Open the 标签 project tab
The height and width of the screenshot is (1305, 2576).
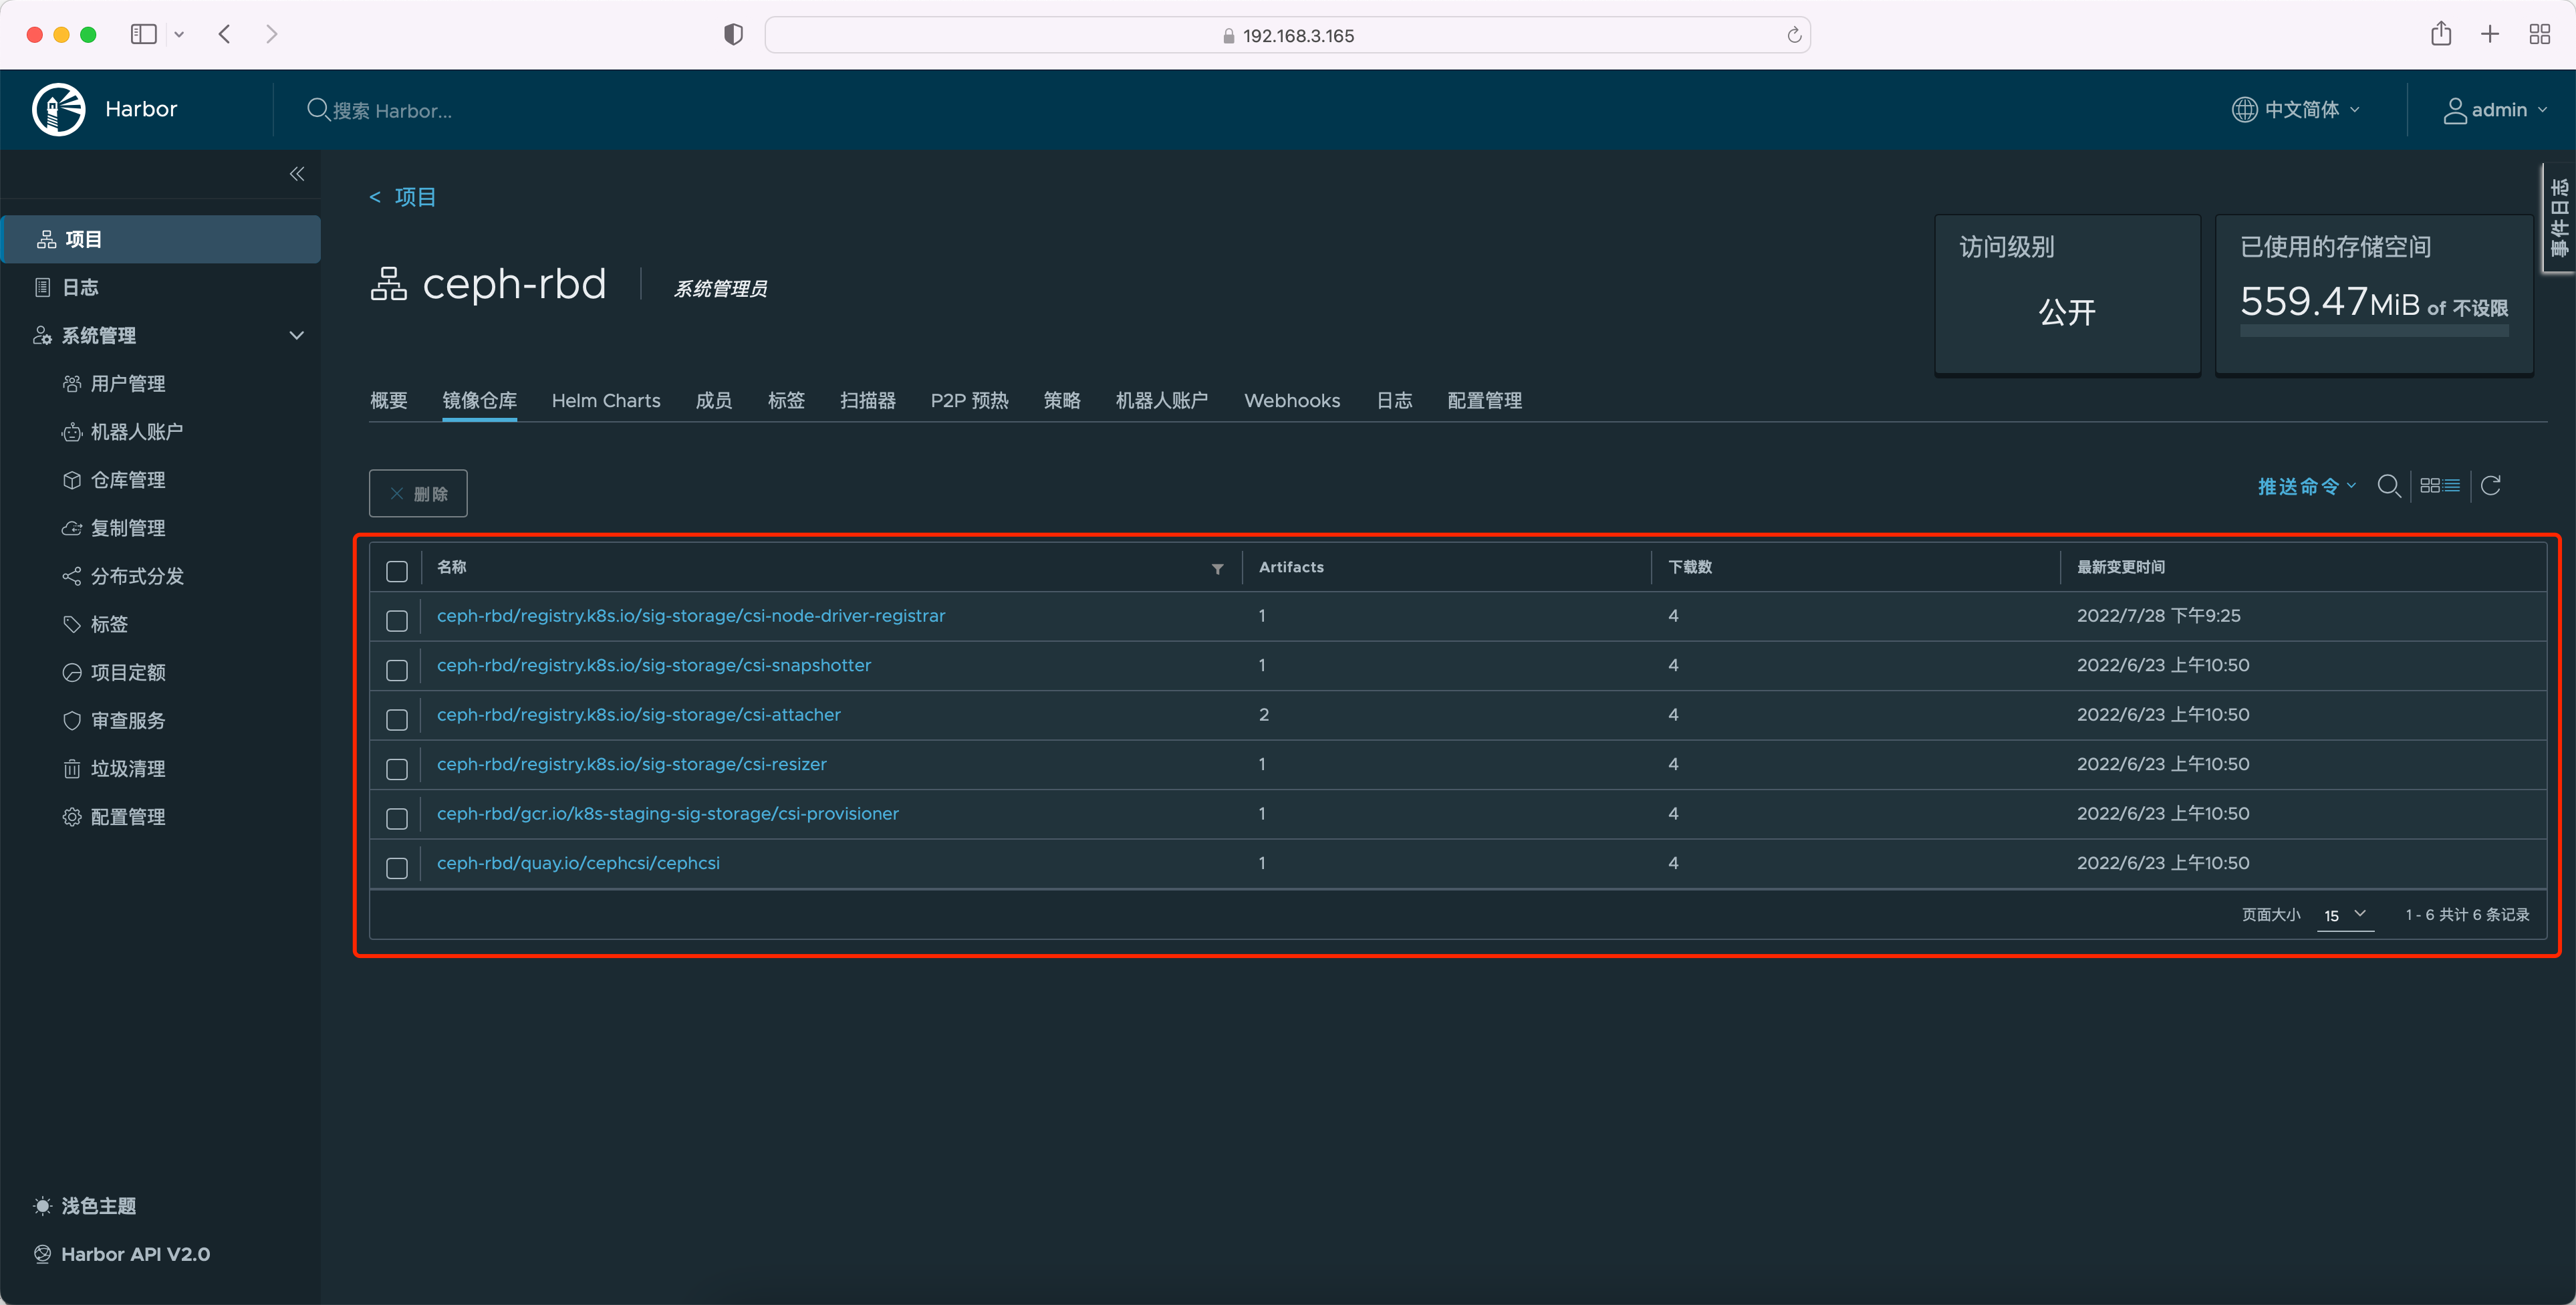[786, 400]
